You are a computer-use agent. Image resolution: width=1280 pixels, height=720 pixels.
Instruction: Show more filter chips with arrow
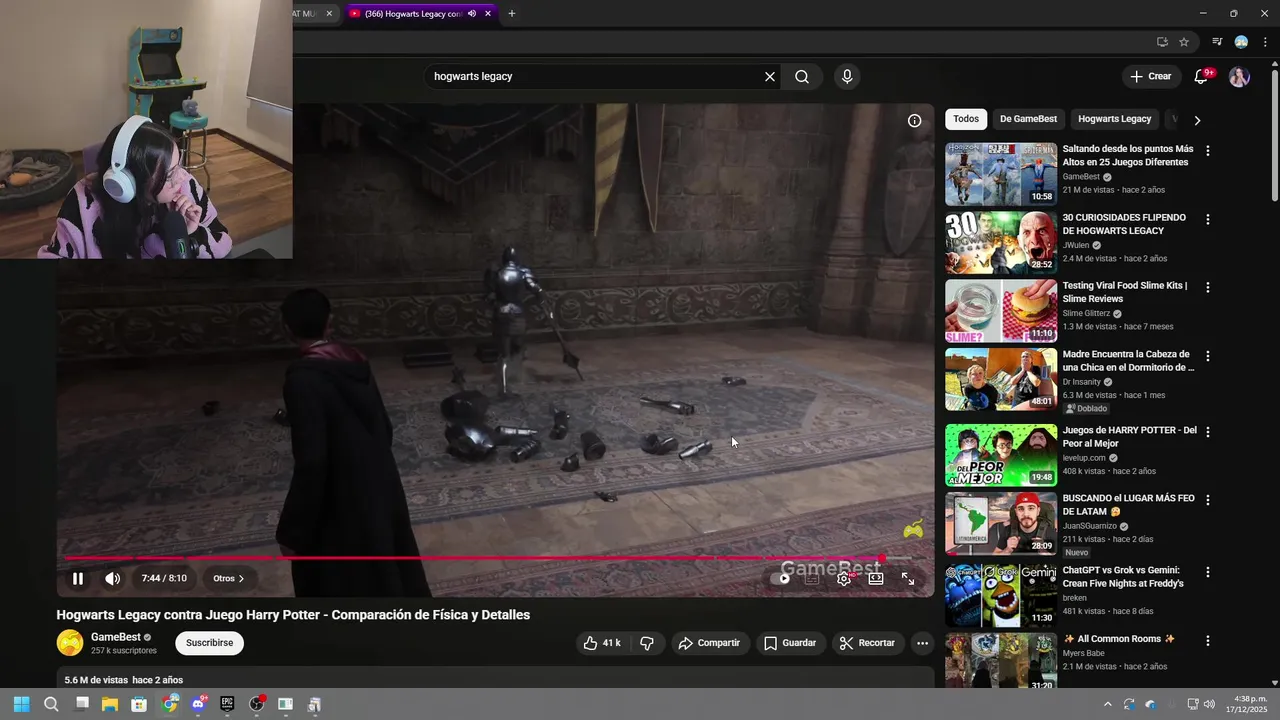tap(1197, 120)
